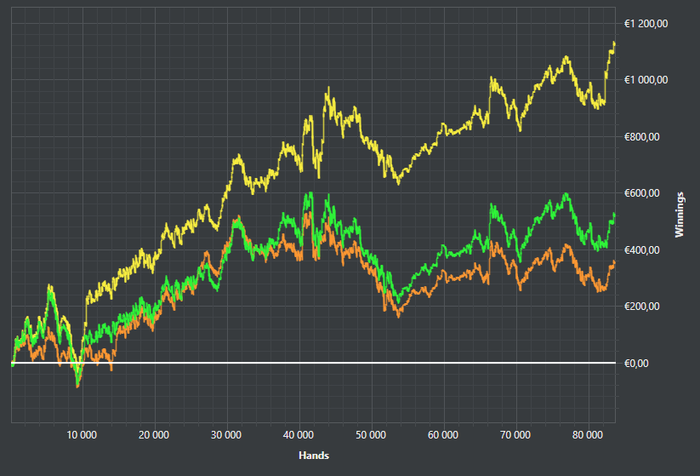This screenshot has width=700, height=476.
Task: Click the "€0,00" winnings label
Action: tap(636, 363)
